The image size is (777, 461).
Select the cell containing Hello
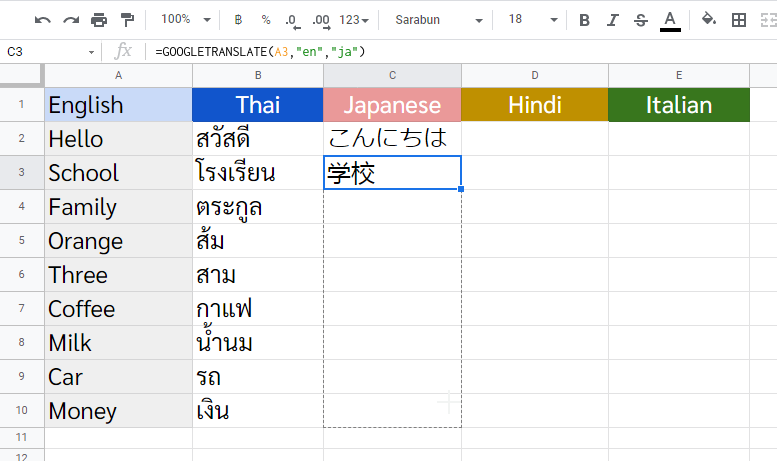(118, 139)
